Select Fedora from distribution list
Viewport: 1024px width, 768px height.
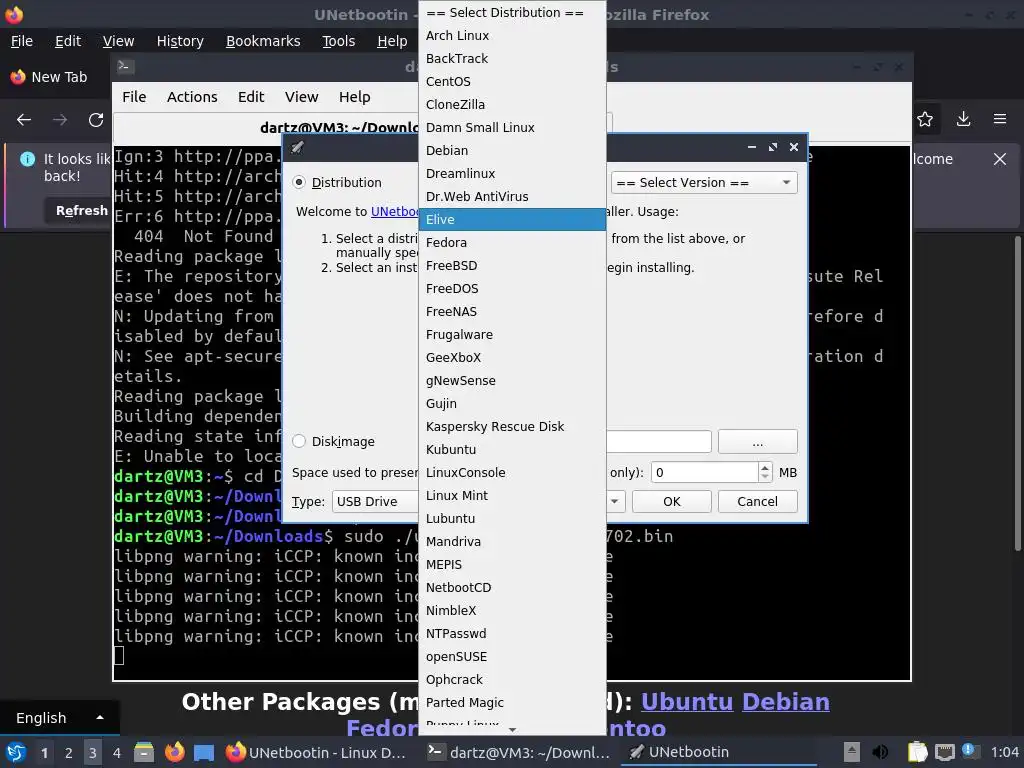(x=512, y=242)
